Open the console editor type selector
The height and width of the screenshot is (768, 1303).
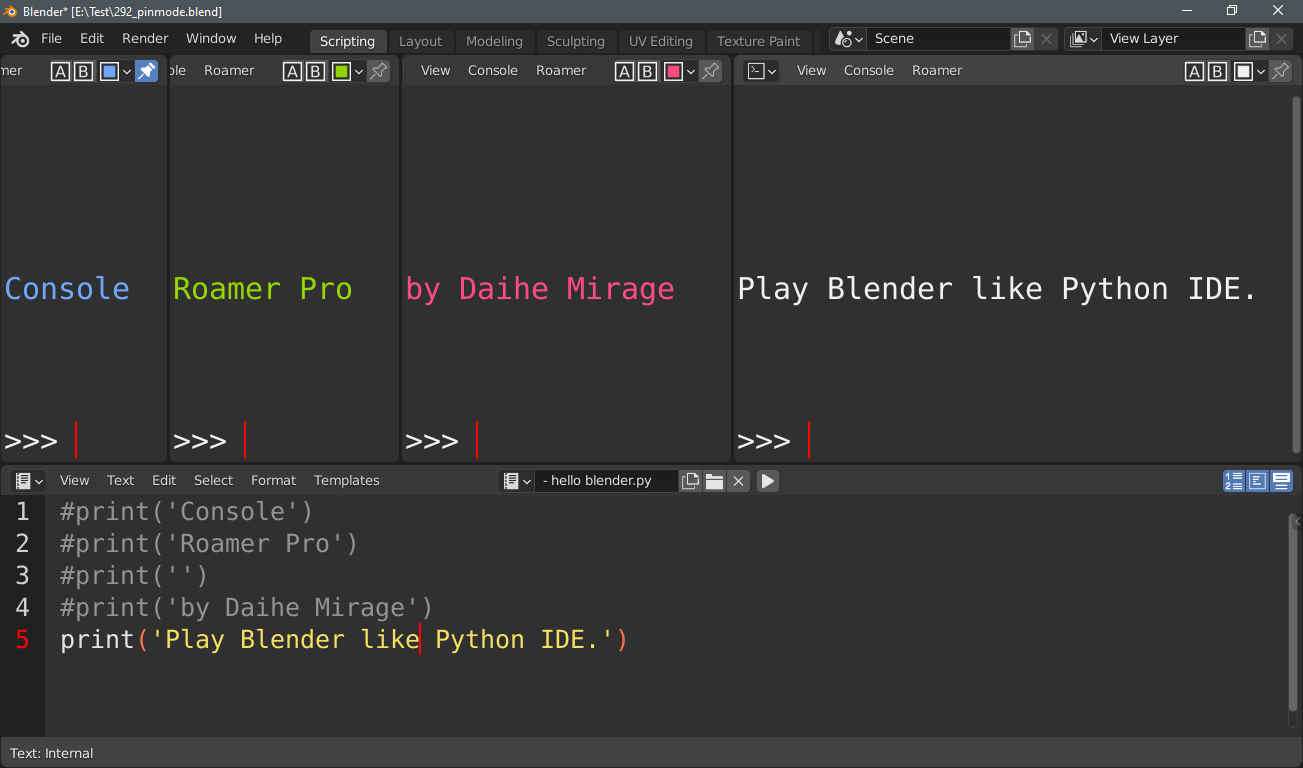point(763,71)
